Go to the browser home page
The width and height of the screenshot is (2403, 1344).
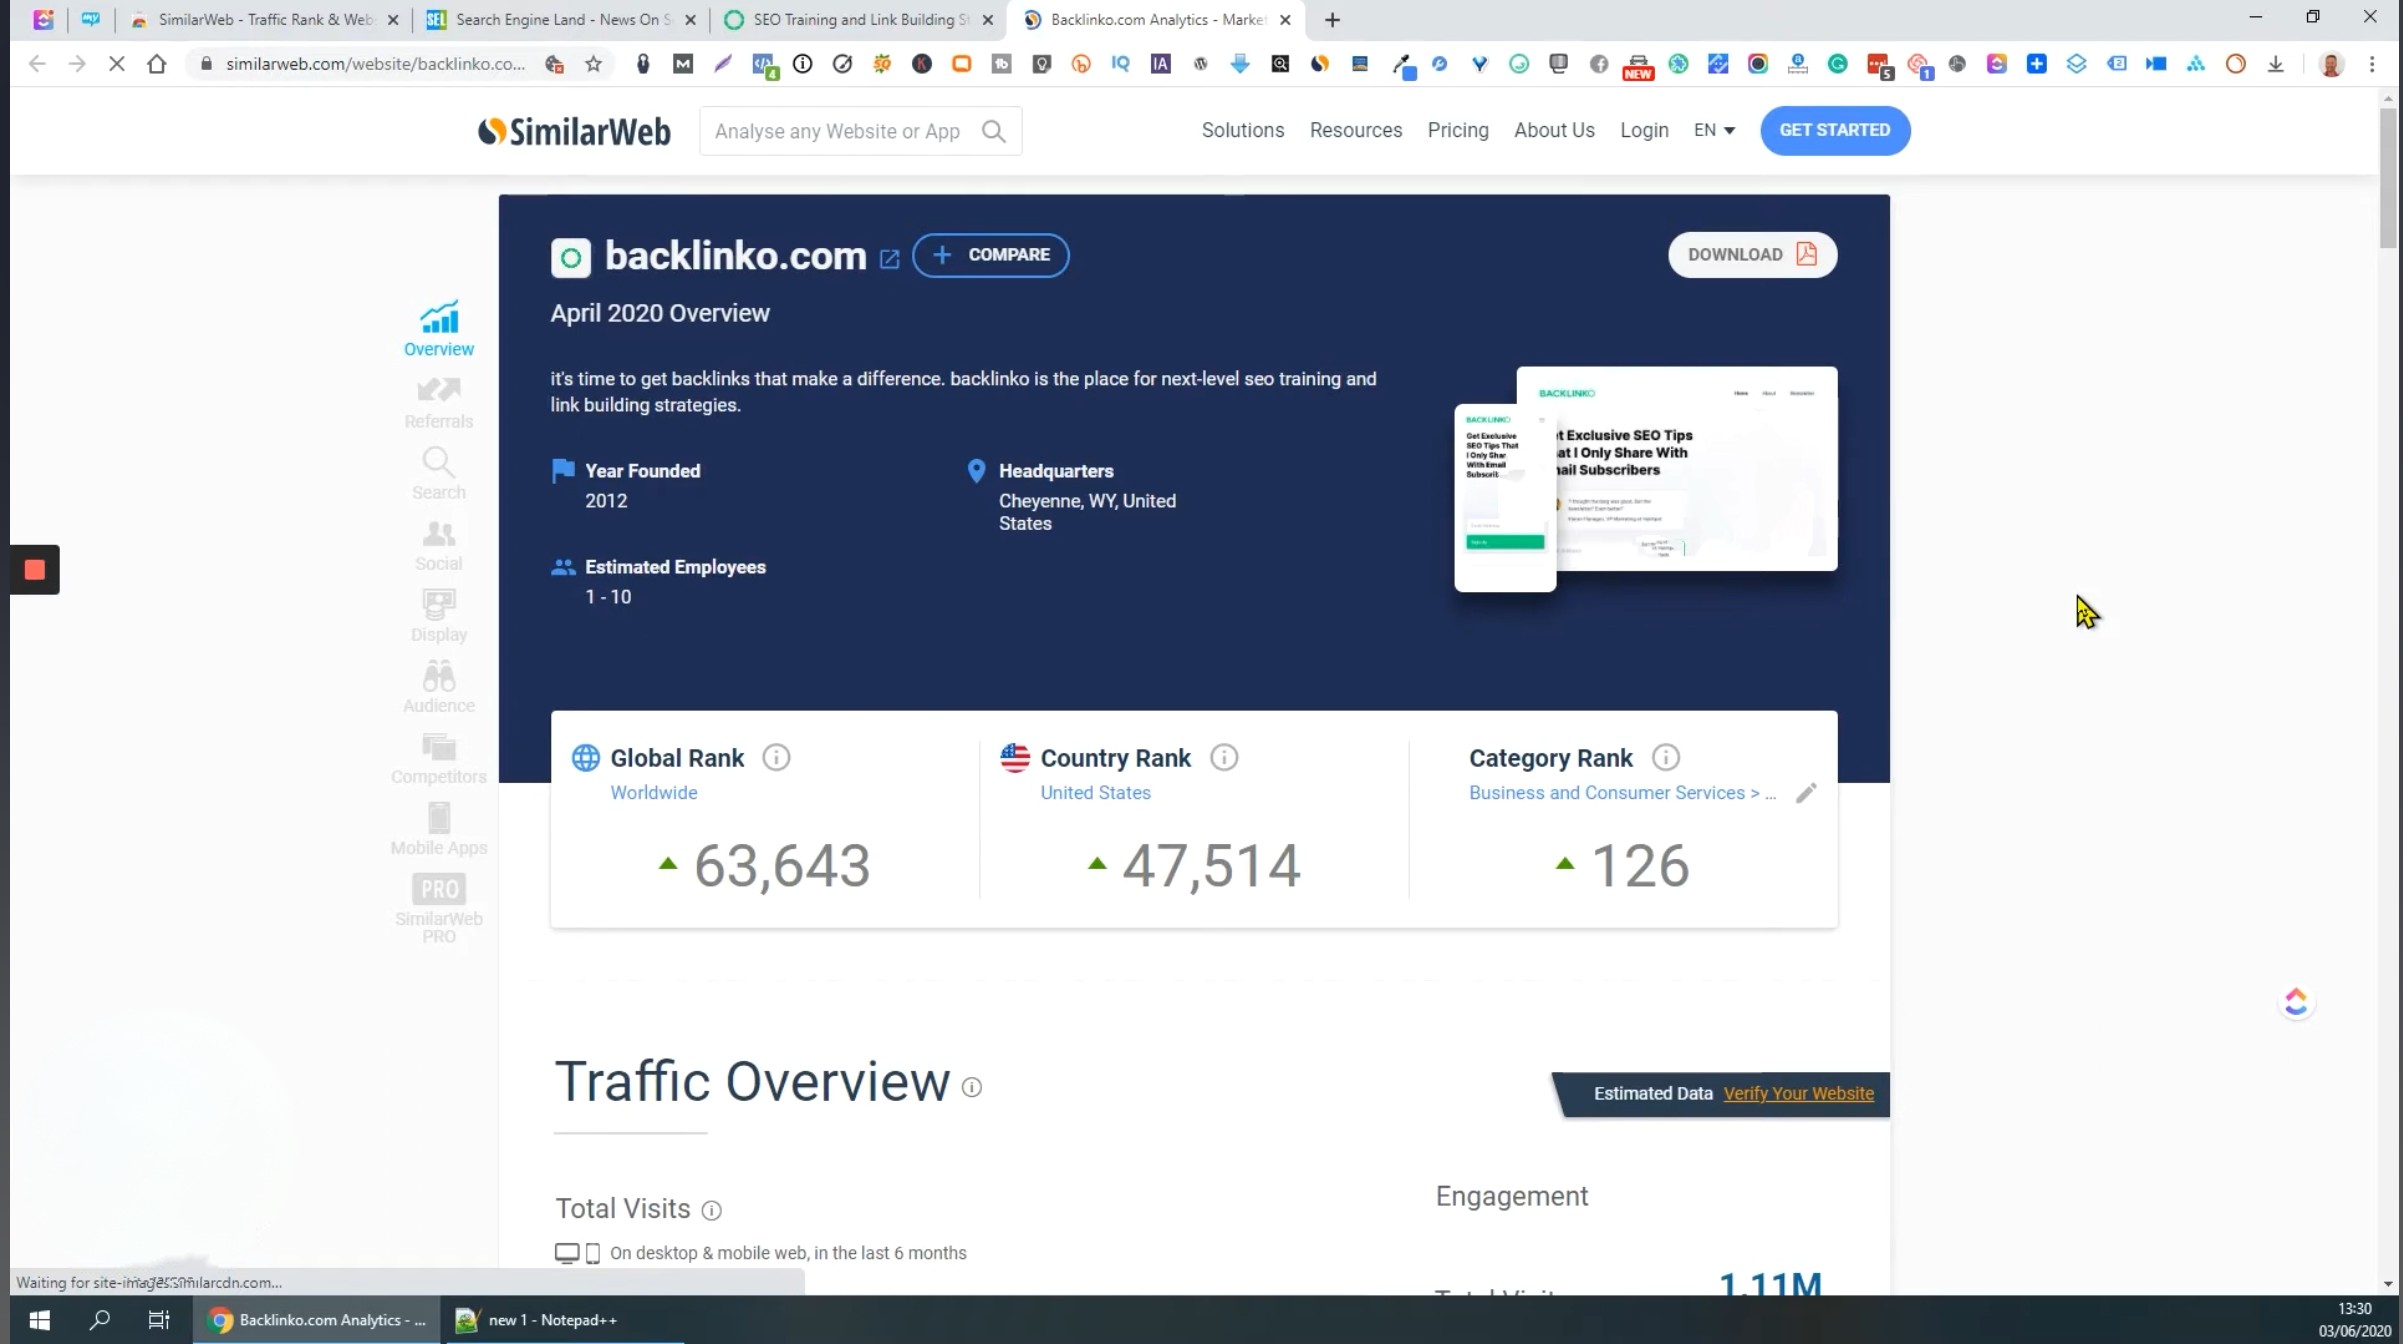pos(156,64)
